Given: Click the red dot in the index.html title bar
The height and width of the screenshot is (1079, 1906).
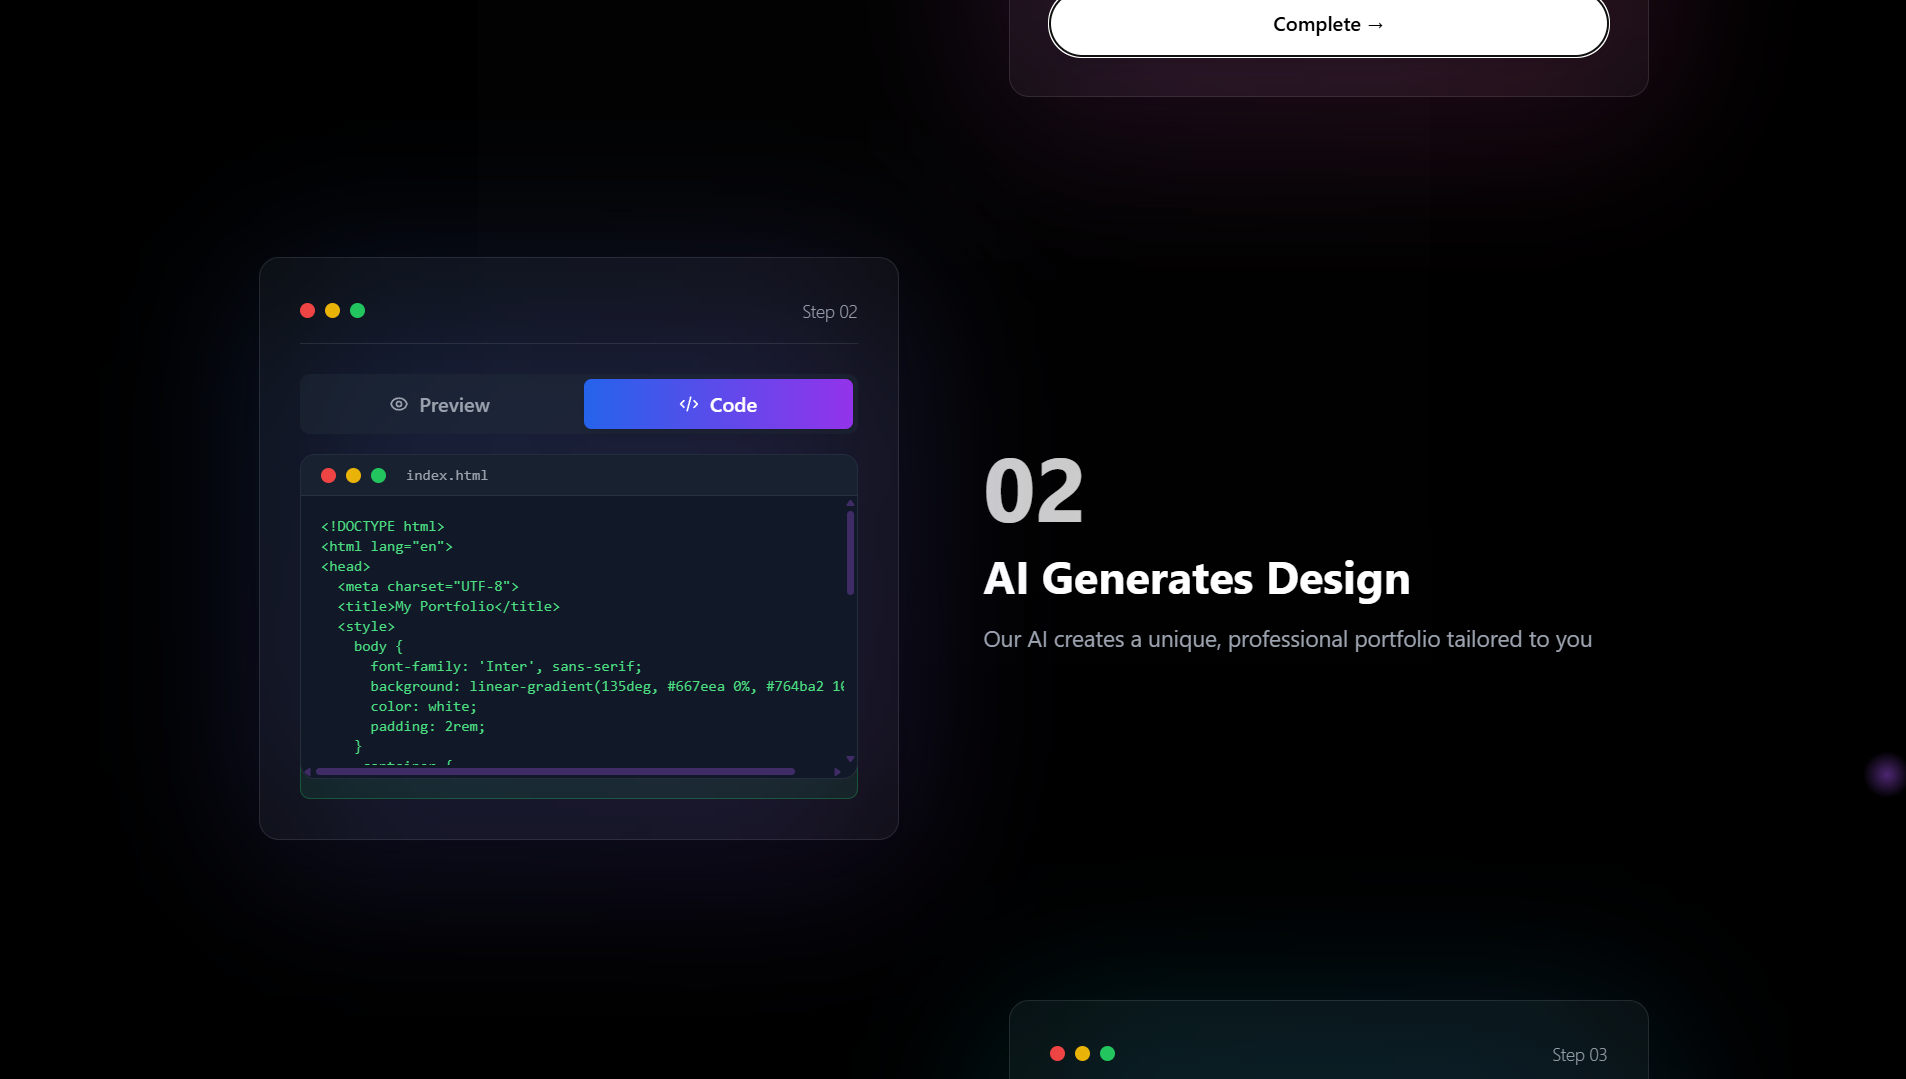Looking at the screenshot, I should point(329,475).
